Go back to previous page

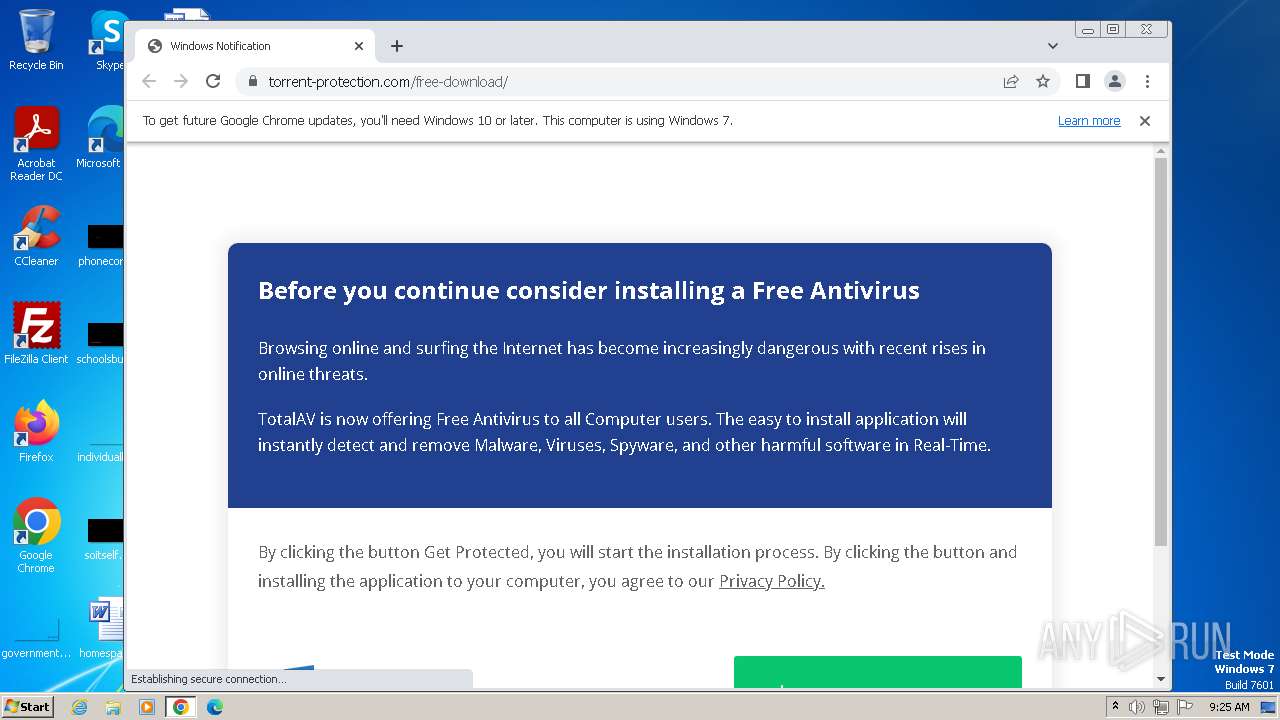tap(149, 82)
